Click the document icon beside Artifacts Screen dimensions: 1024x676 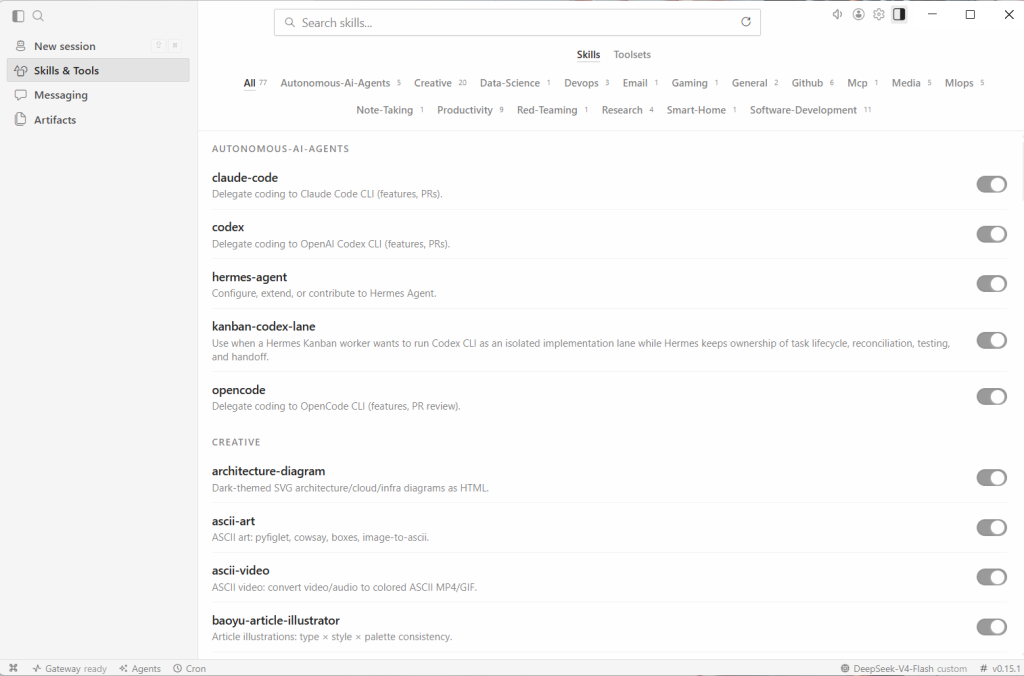(x=21, y=120)
